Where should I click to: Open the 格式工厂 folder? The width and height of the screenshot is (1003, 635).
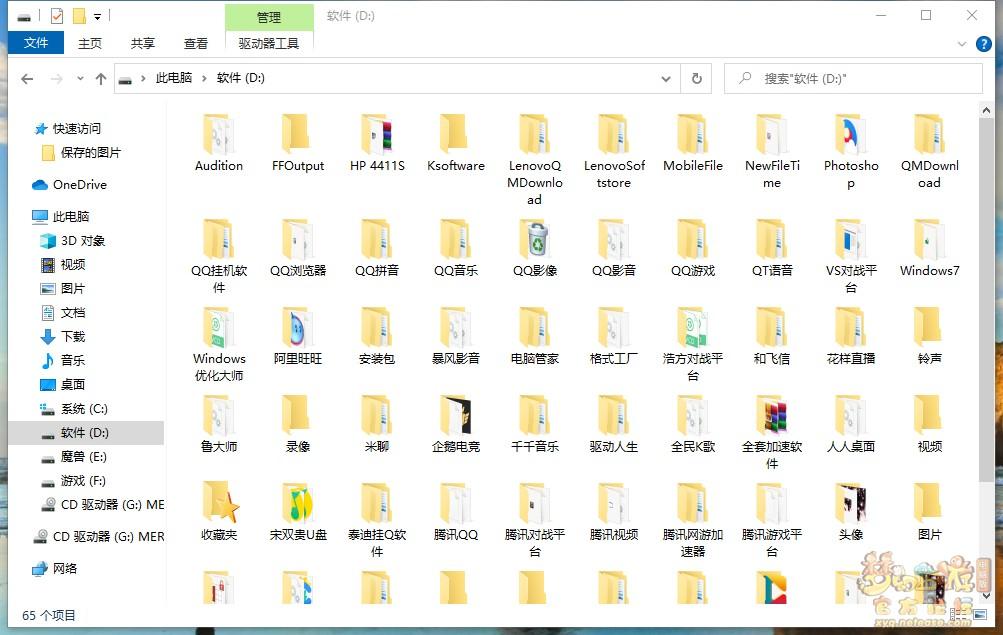(x=614, y=336)
